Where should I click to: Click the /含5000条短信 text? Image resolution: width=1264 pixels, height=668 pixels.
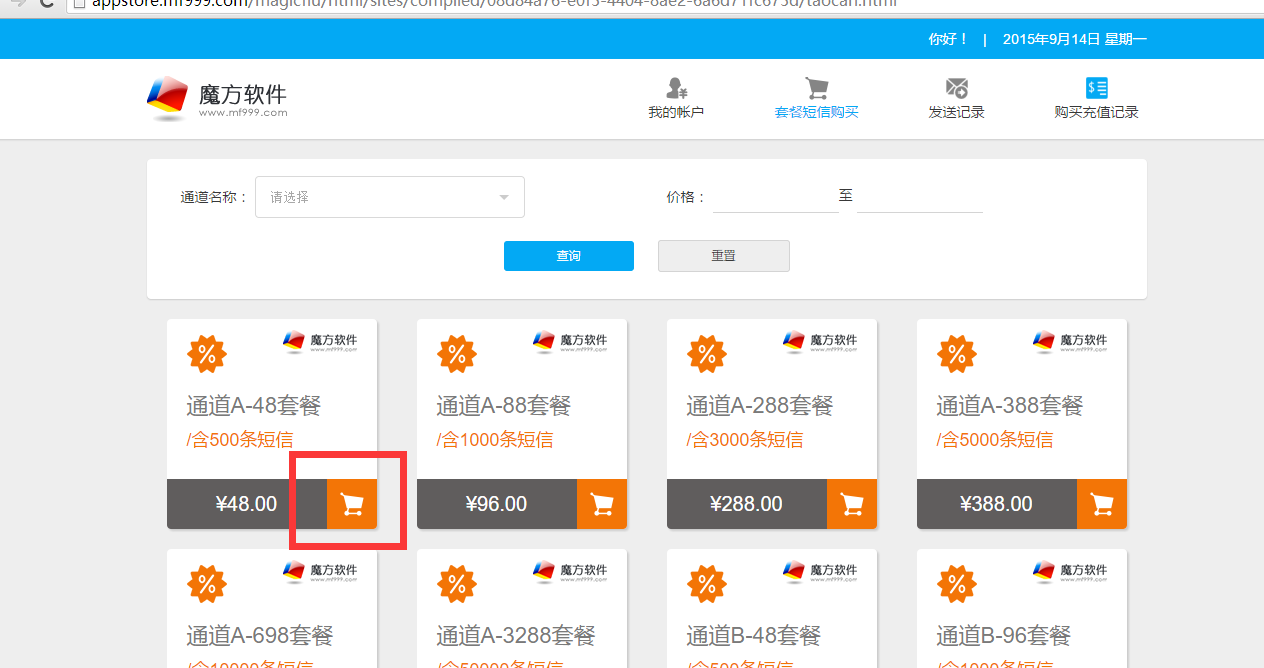(x=995, y=440)
